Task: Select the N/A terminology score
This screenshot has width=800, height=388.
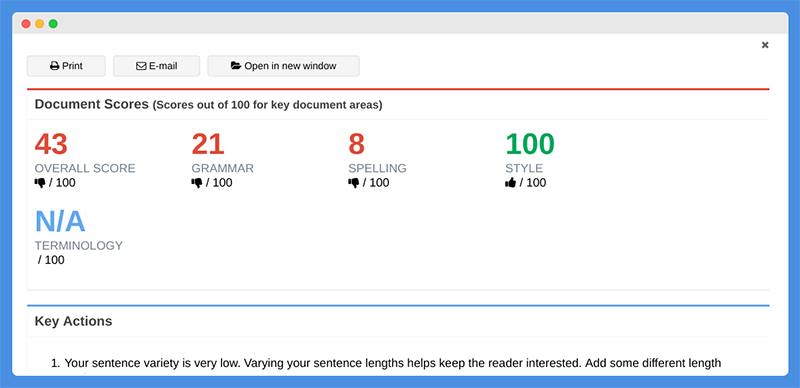Action: [x=60, y=222]
